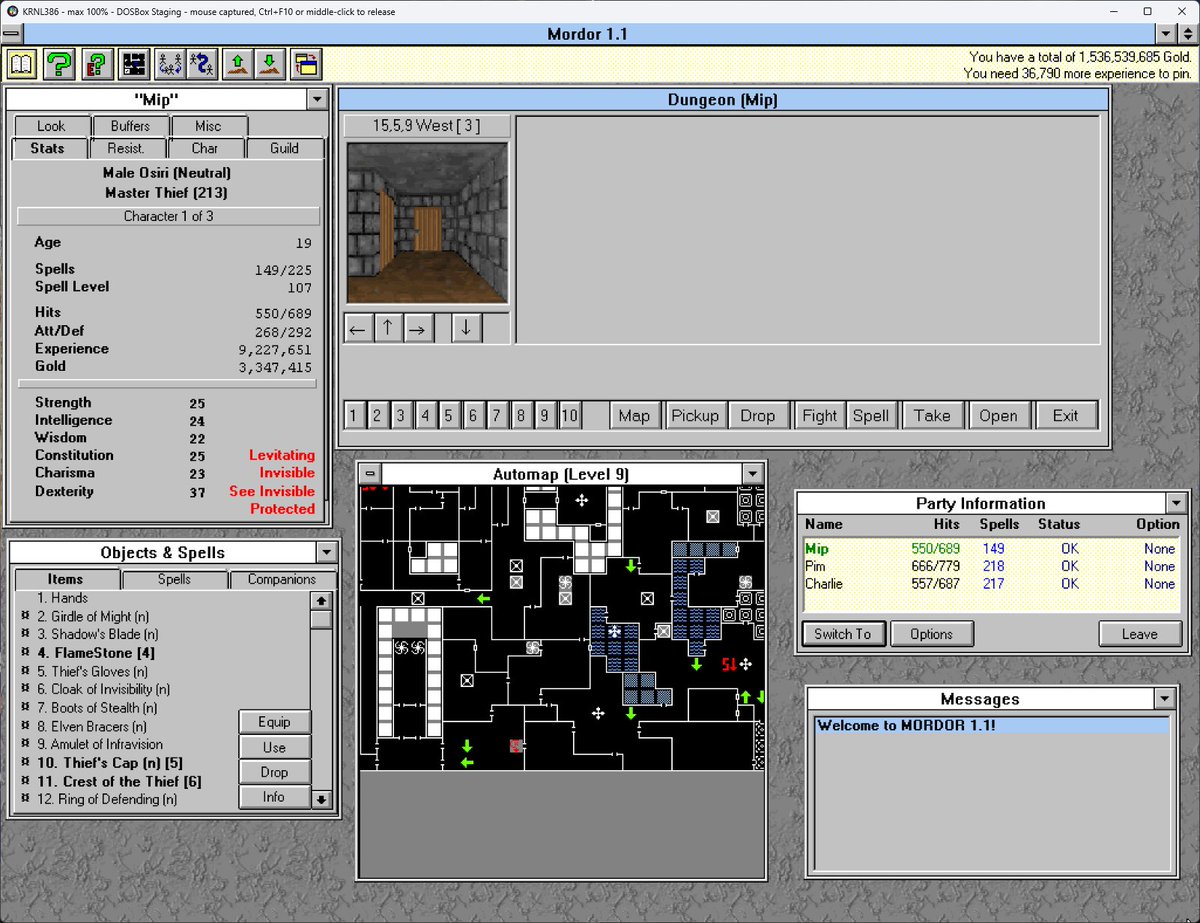The image size is (1200, 923).
Task: Move forward with the up arrow button
Action: click(x=388, y=328)
